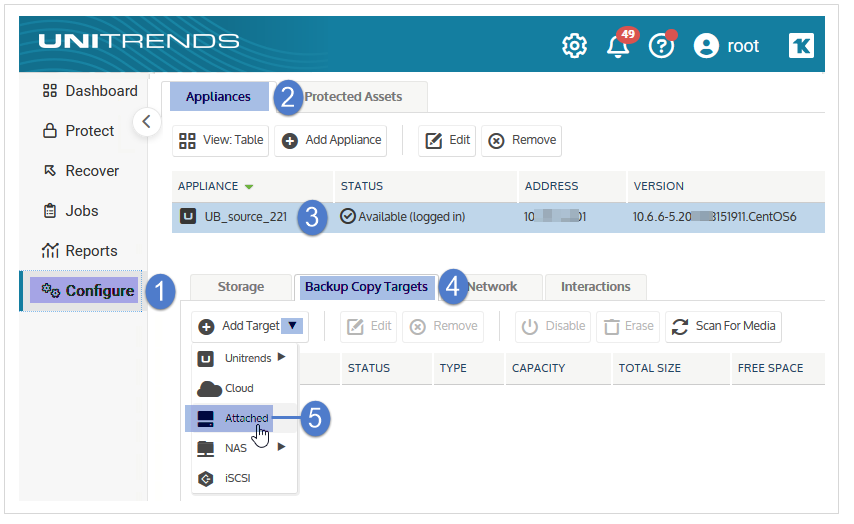
Task: Click the FREE SPACE column header
Action: coord(778,368)
